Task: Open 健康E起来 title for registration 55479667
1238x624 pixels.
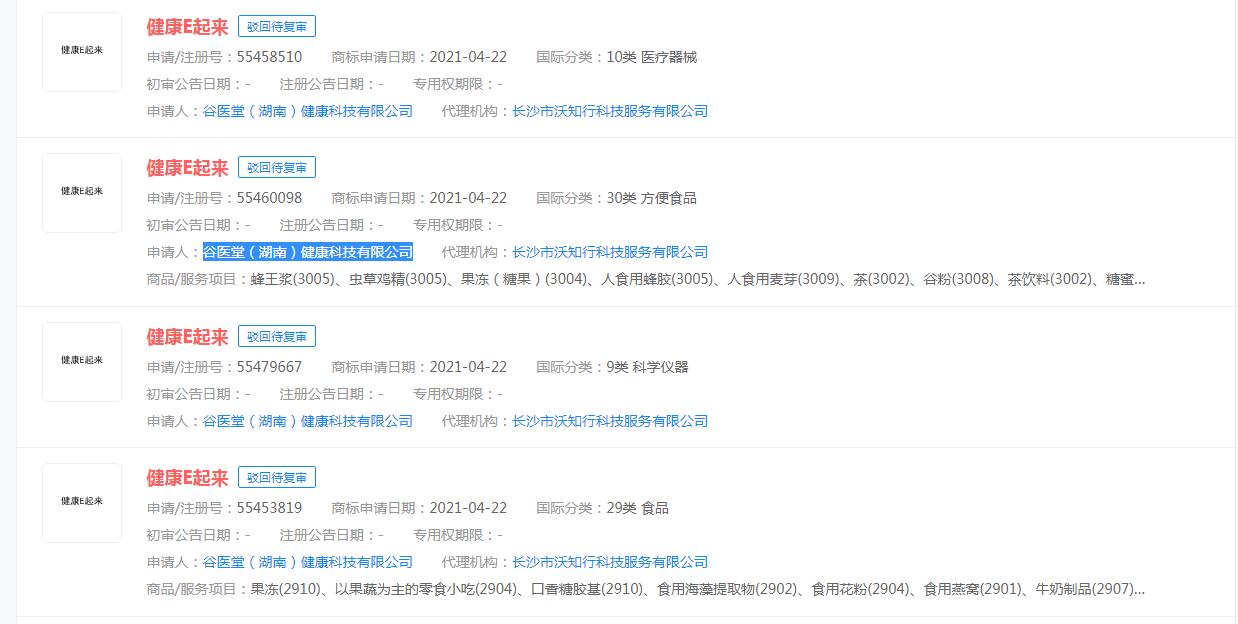Action: (187, 337)
